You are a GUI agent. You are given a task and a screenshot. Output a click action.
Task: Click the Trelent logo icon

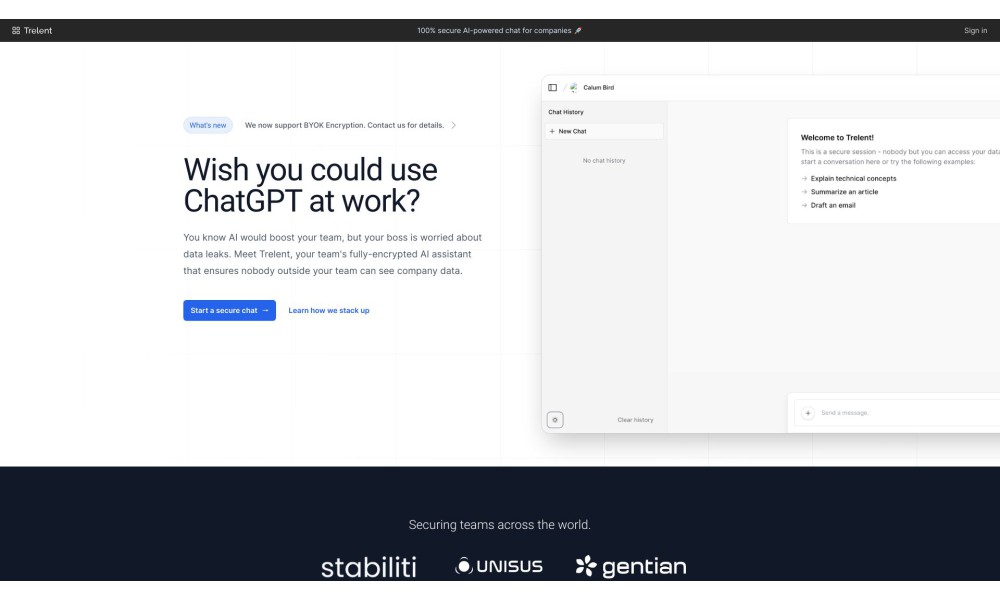pyautogui.click(x=16, y=31)
